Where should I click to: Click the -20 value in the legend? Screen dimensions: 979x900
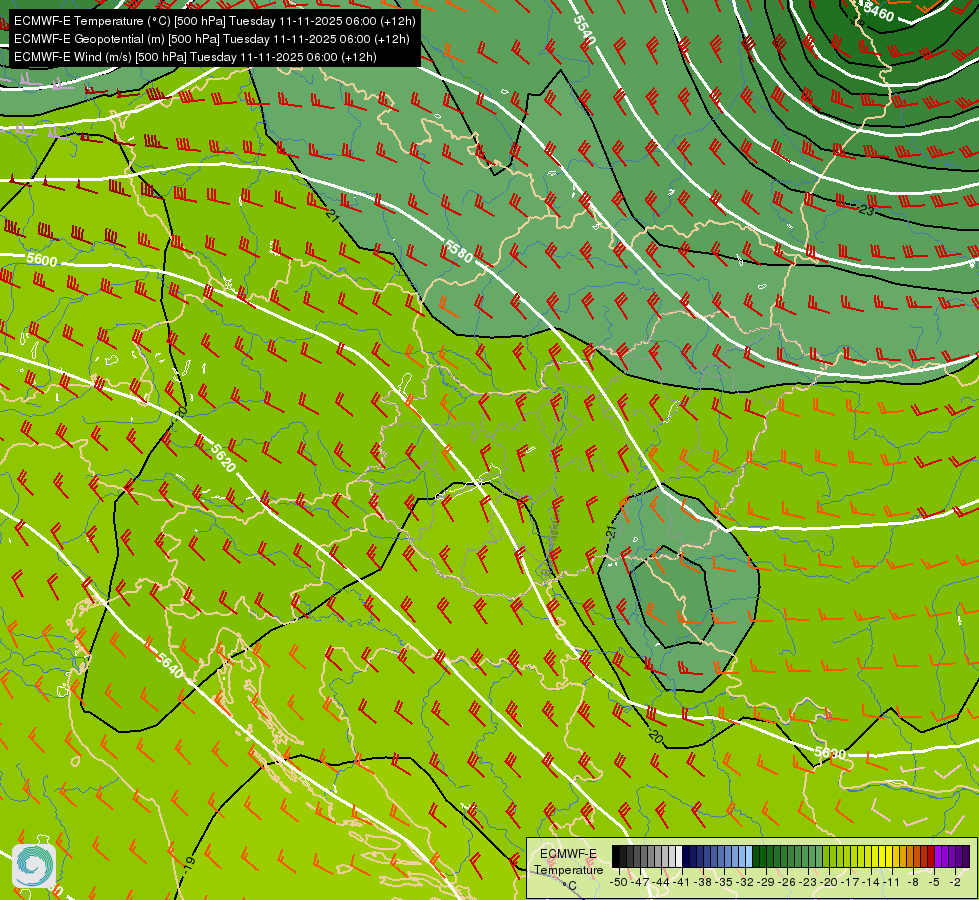point(829,882)
